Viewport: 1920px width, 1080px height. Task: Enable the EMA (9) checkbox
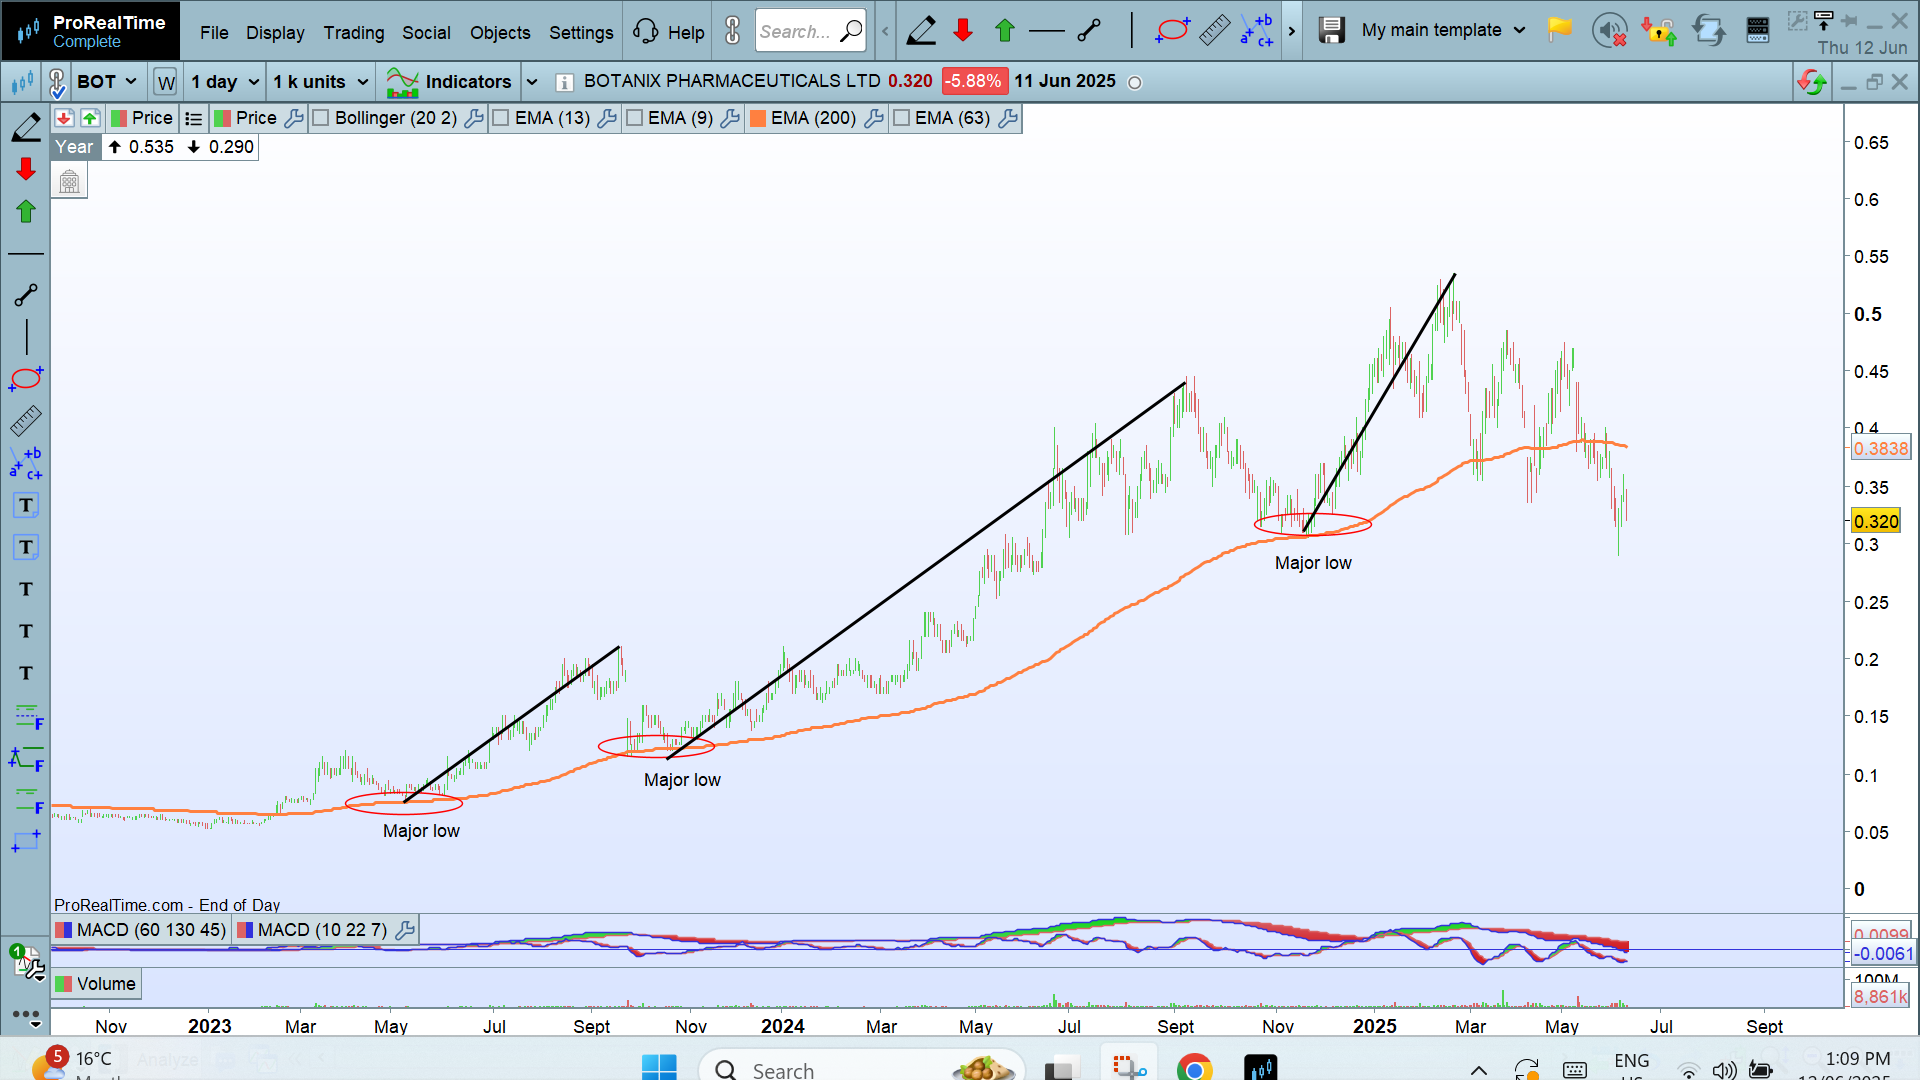[x=634, y=118]
